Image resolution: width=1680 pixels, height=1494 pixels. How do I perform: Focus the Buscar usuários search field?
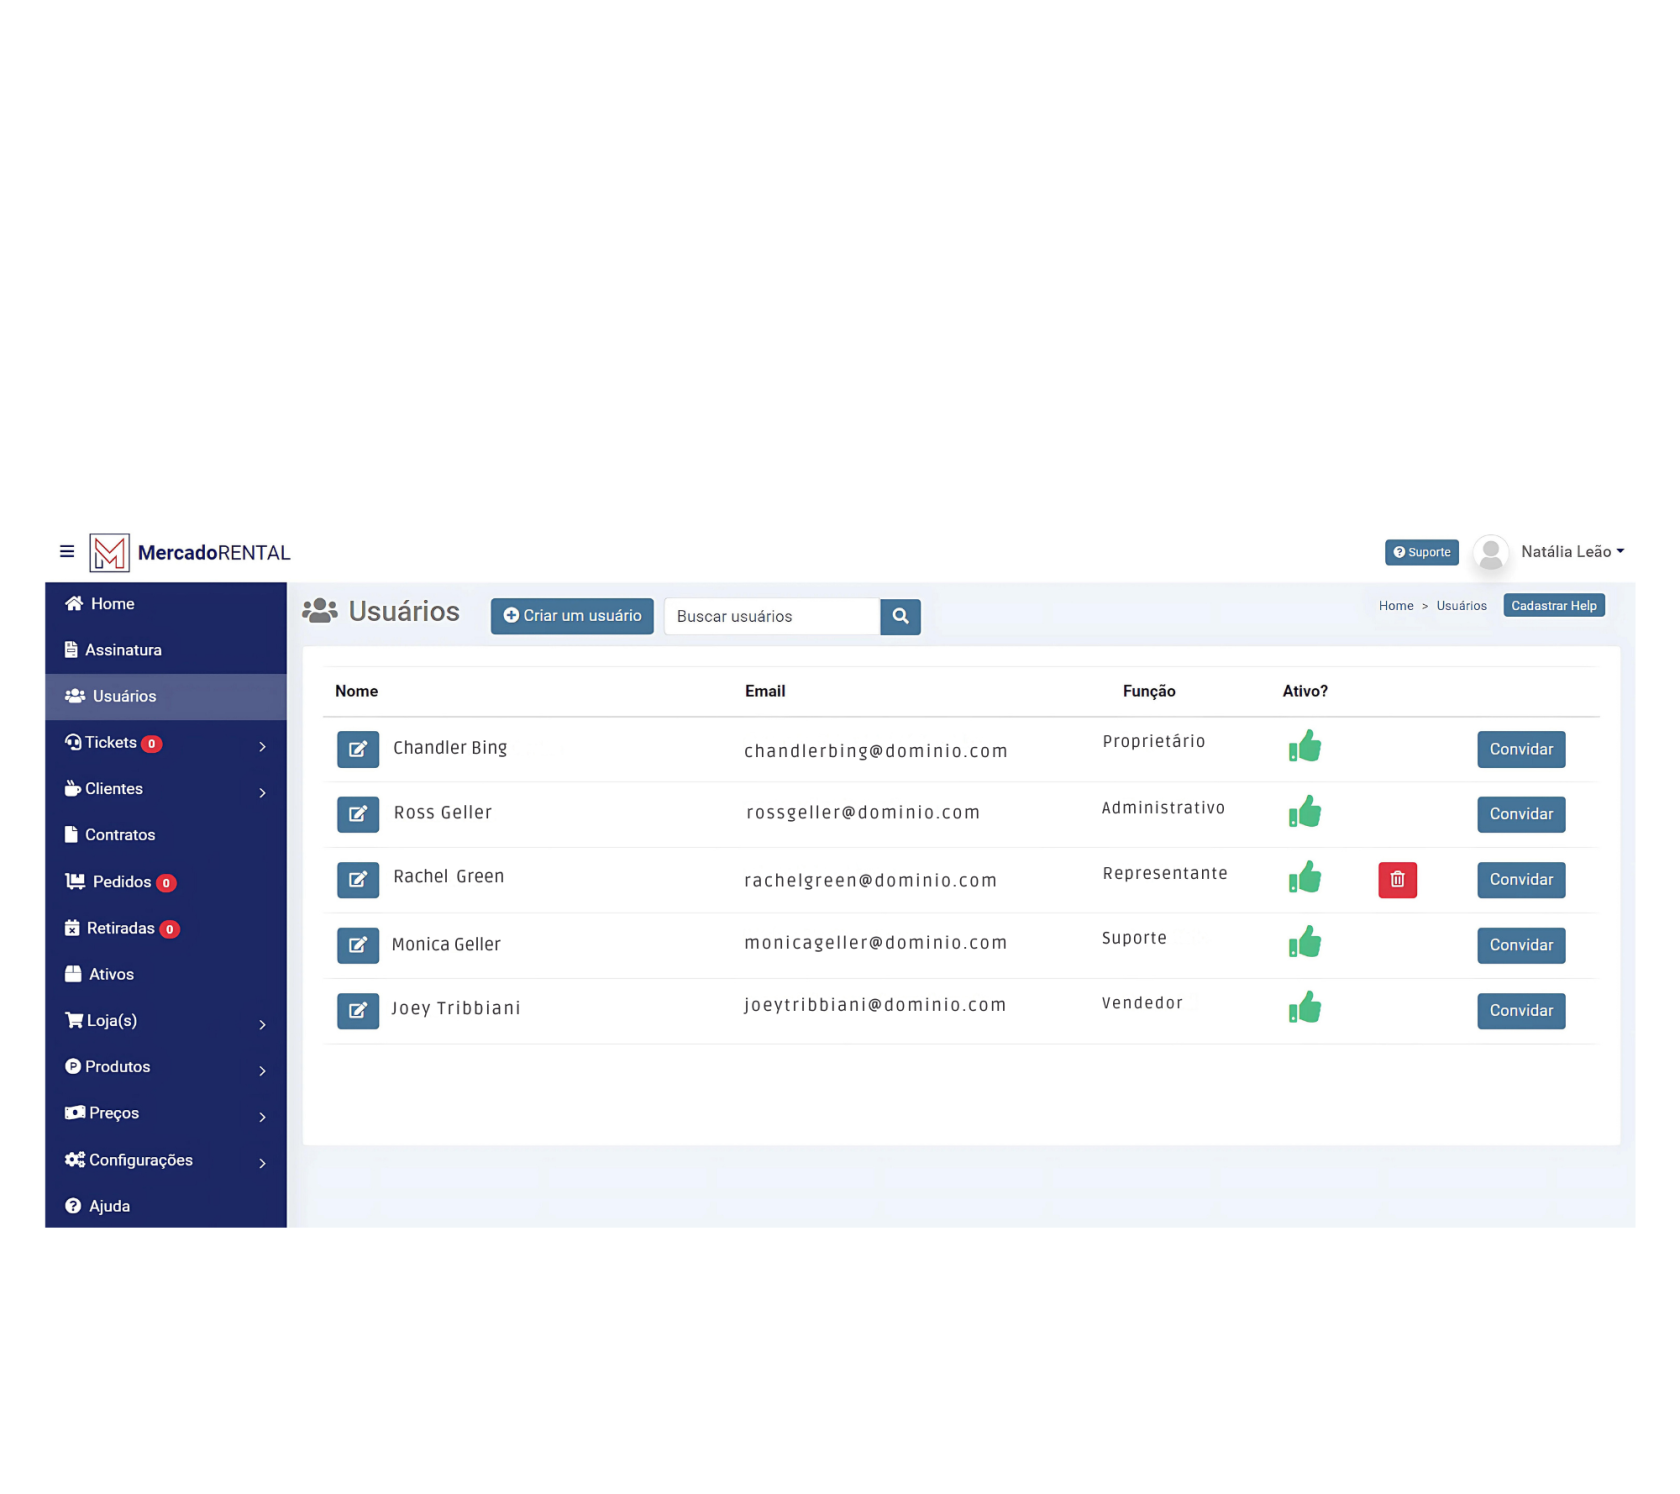(x=772, y=616)
